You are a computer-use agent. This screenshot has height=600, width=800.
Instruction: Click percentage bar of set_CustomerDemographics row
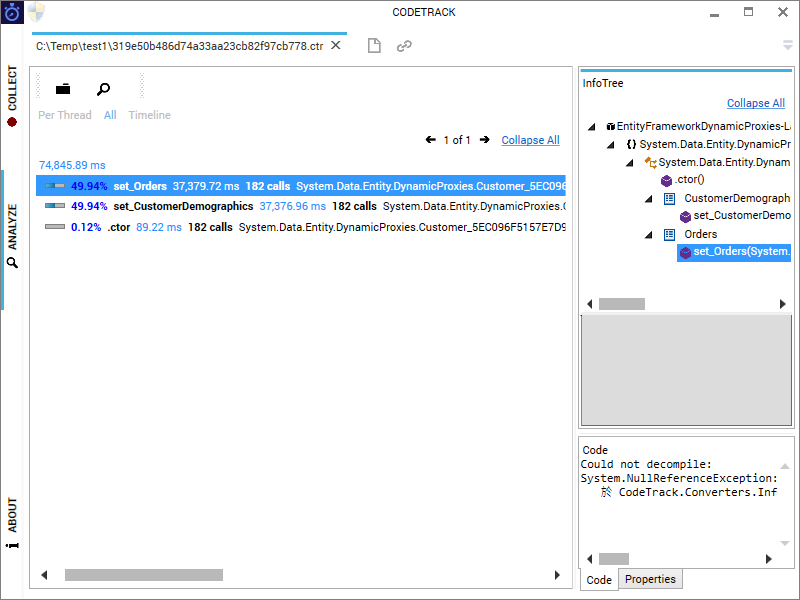(x=55, y=206)
